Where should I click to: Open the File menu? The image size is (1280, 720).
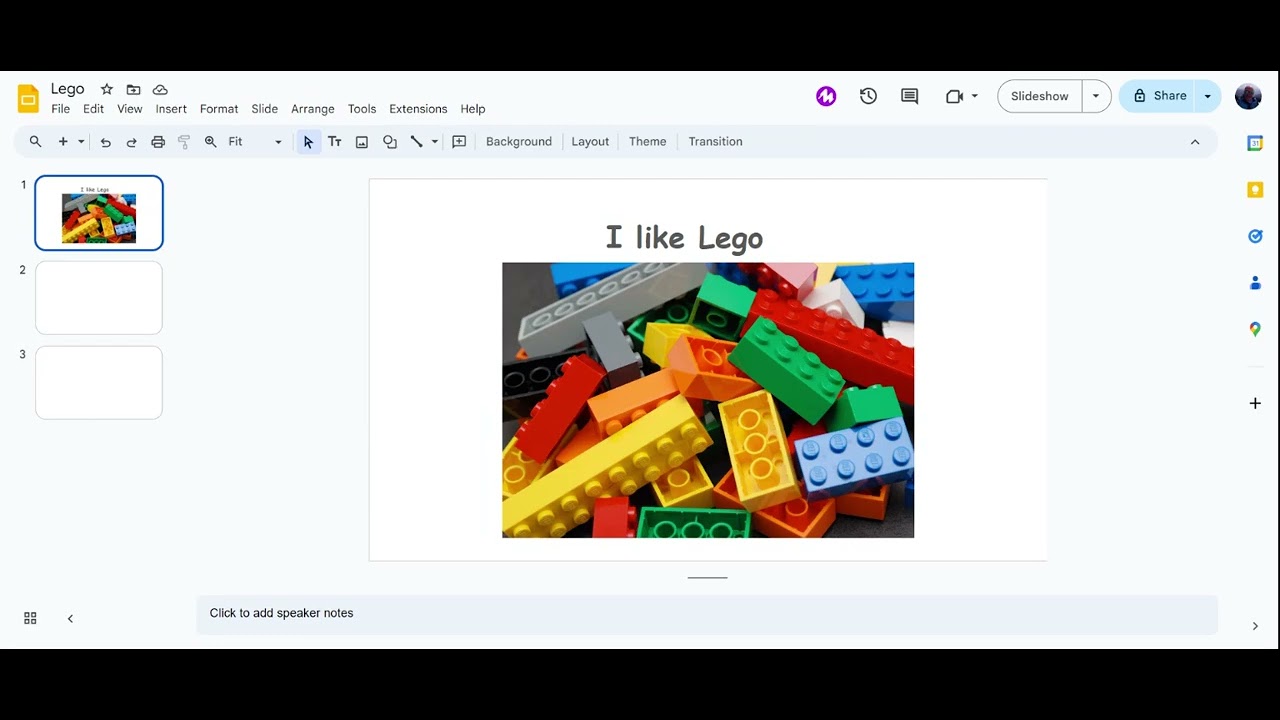61,109
